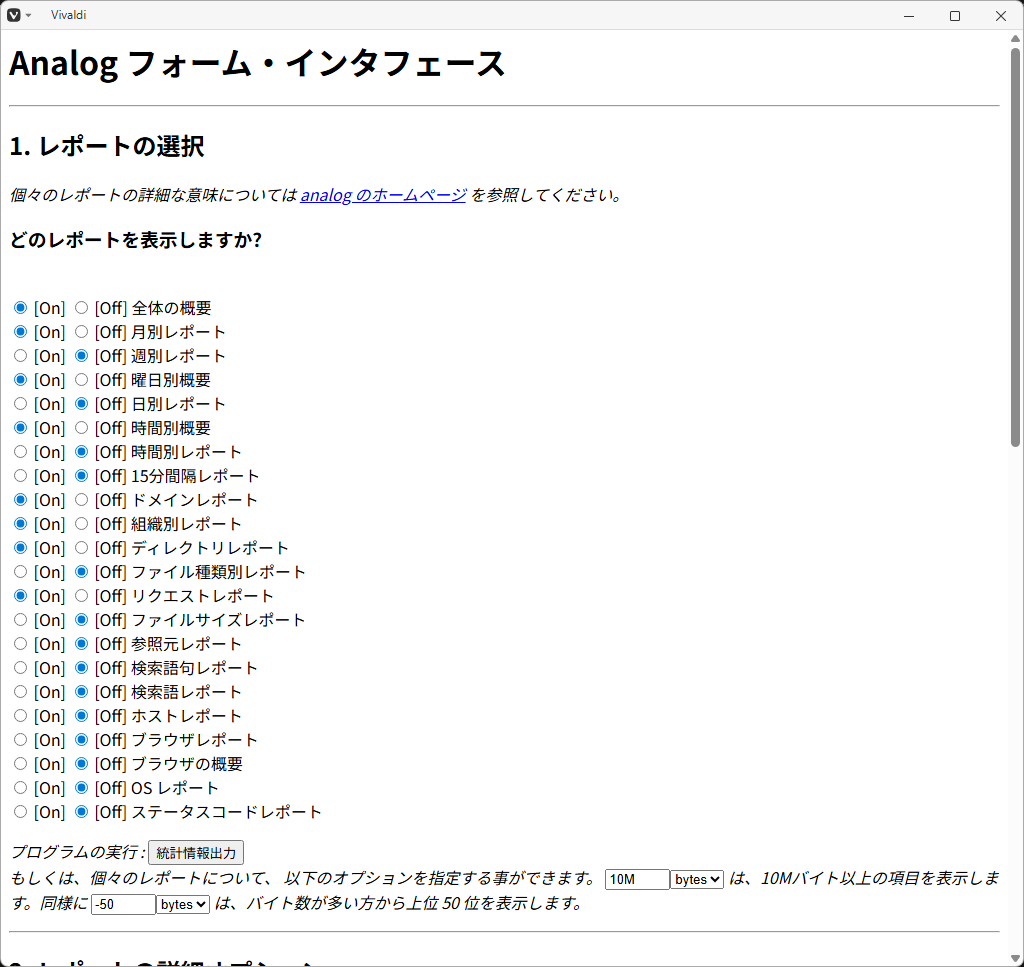Turn On 日別レポート
Screen dimensions: 1024x967
(20, 404)
